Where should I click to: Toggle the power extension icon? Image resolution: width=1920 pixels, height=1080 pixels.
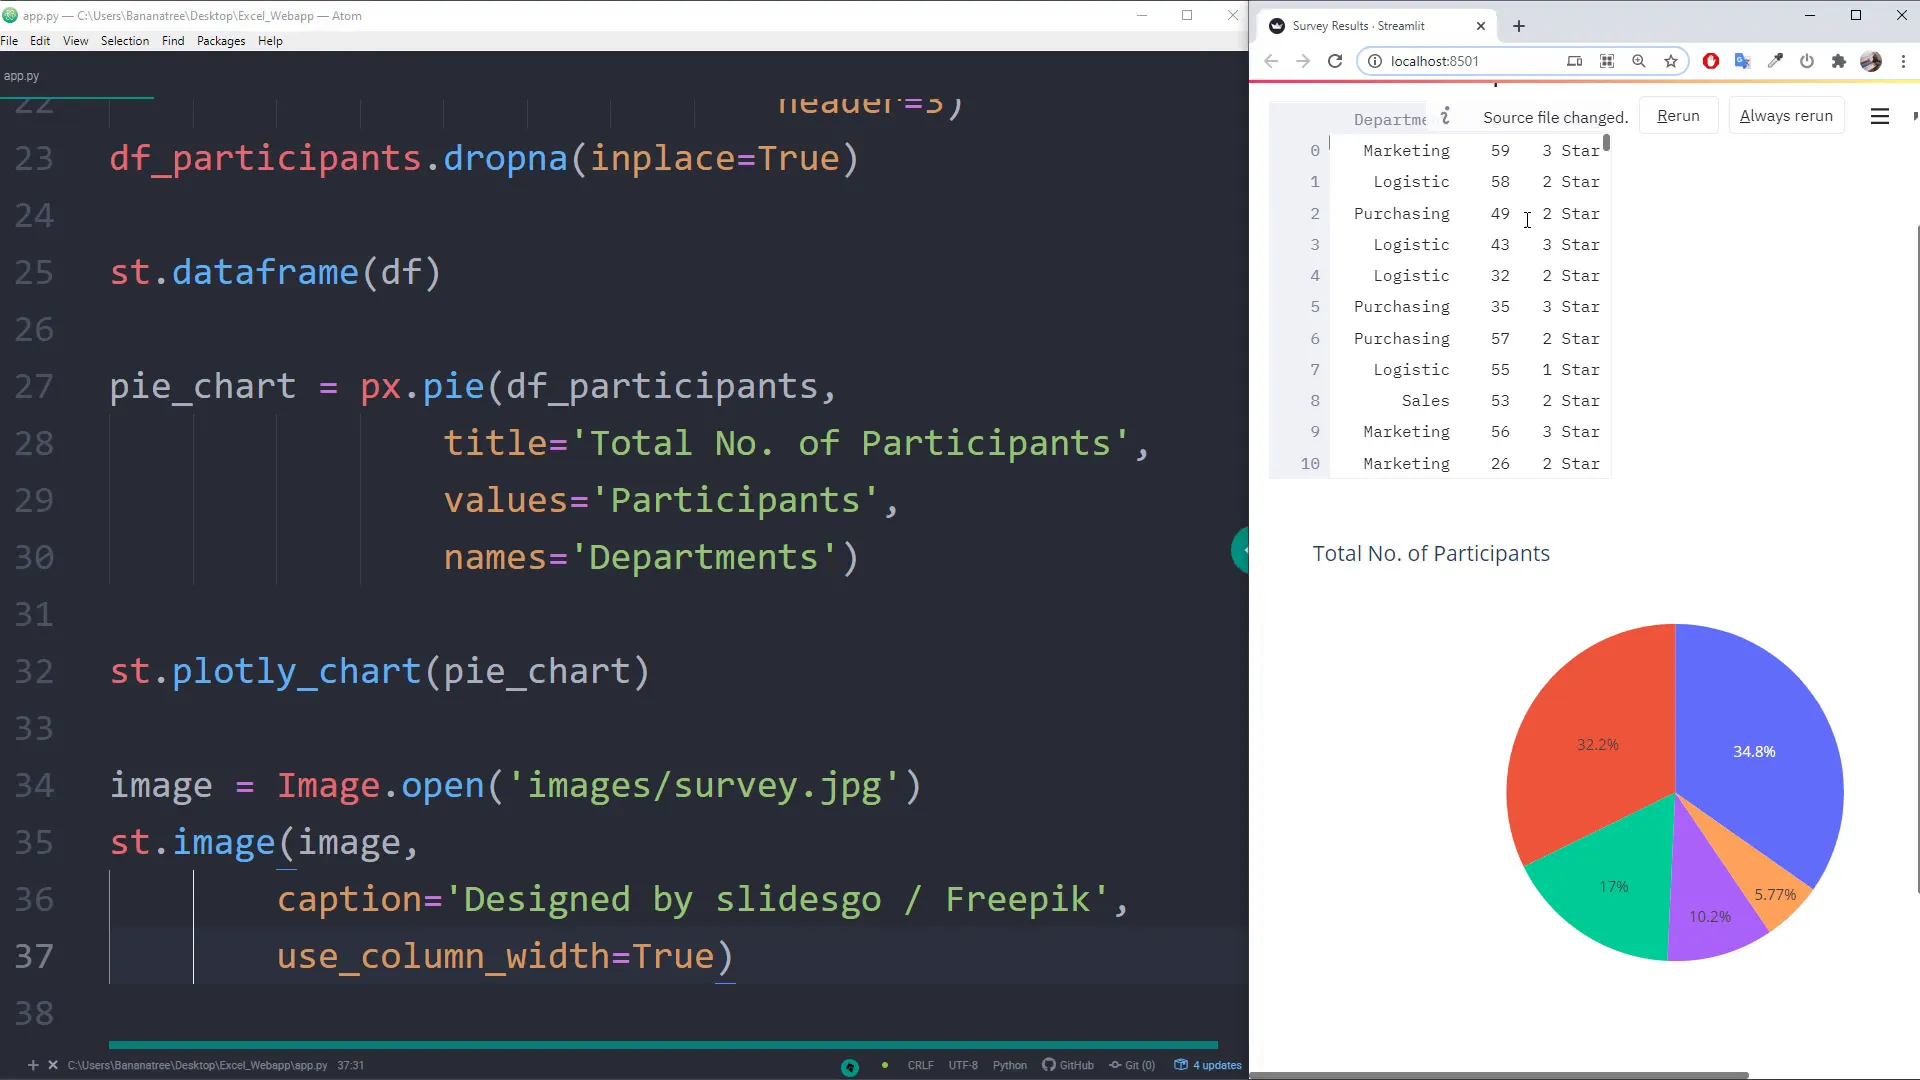point(1807,61)
